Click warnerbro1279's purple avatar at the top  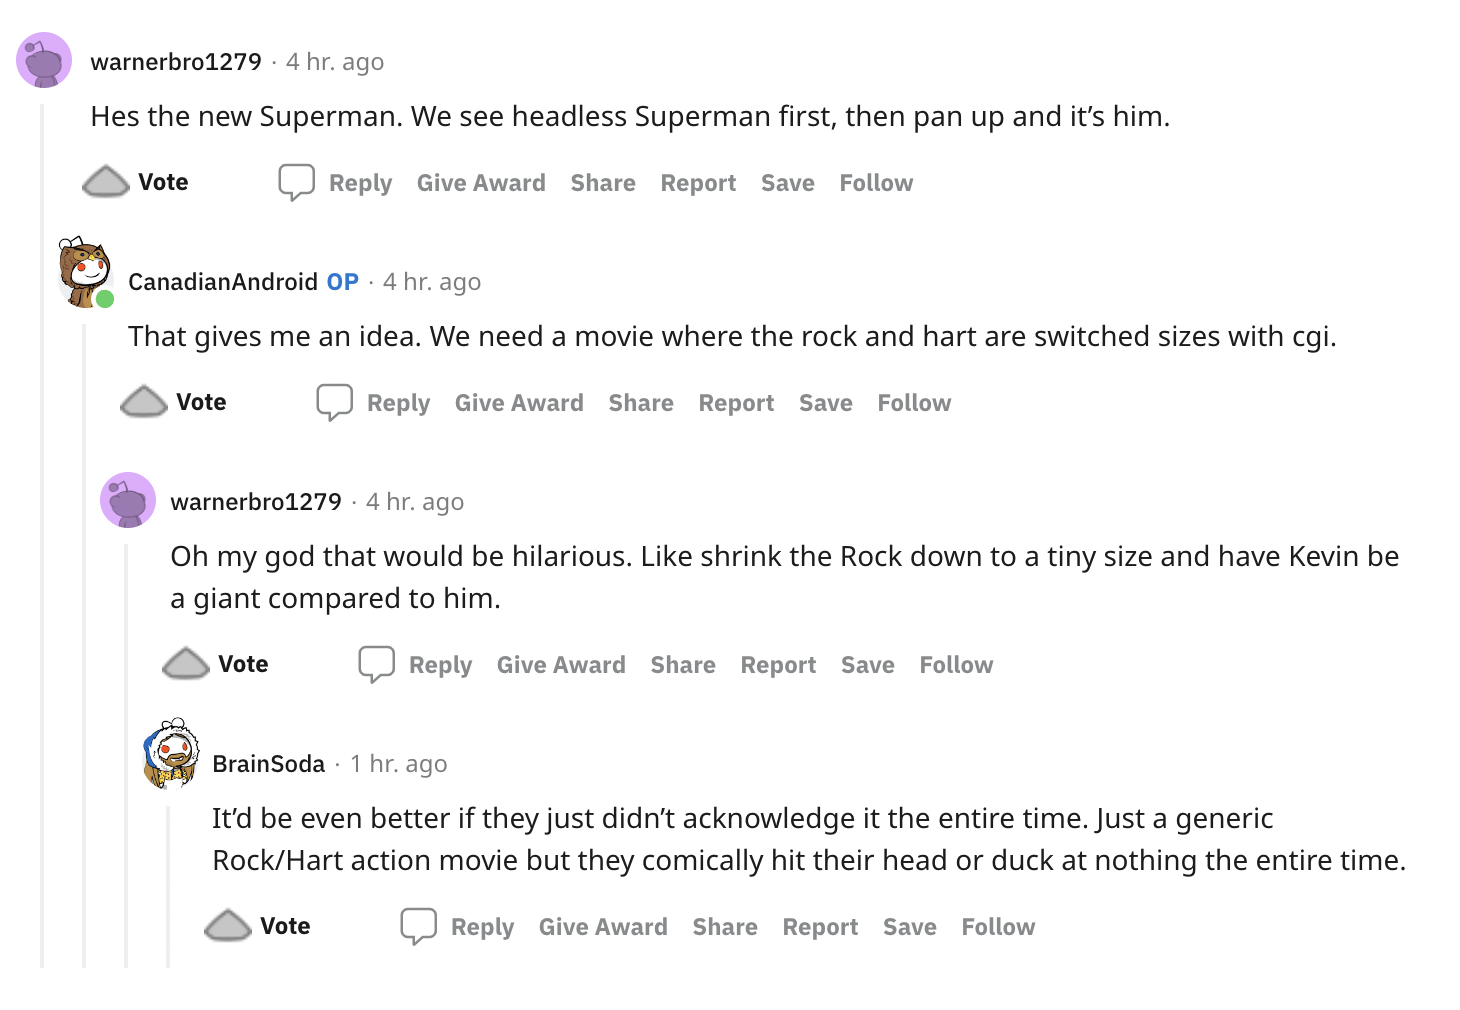44,60
